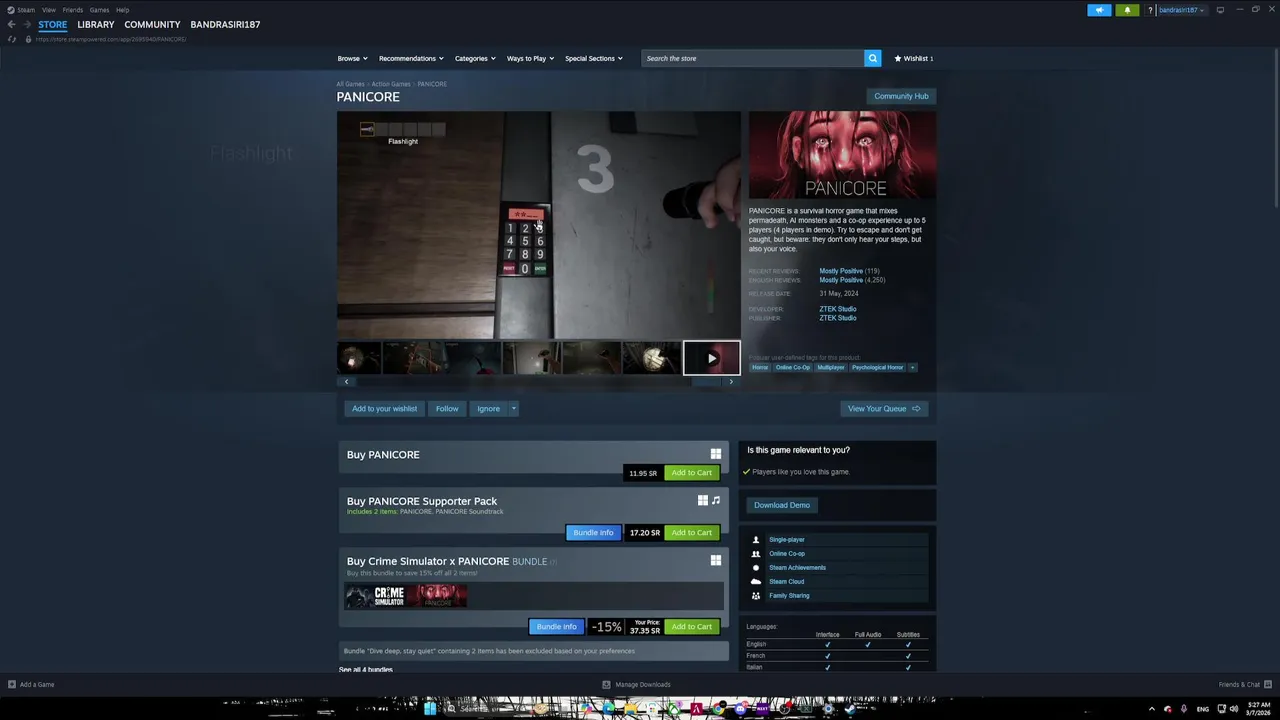Switch to the STORE tab
Screen dimensions: 1280x720
[x=53, y=24]
